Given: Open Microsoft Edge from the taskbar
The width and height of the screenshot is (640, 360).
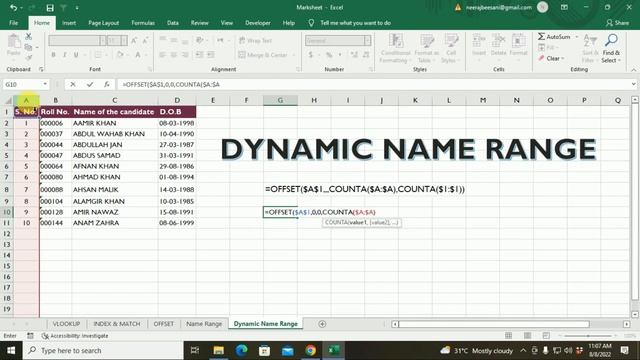Looking at the screenshot, I should click(242, 350).
